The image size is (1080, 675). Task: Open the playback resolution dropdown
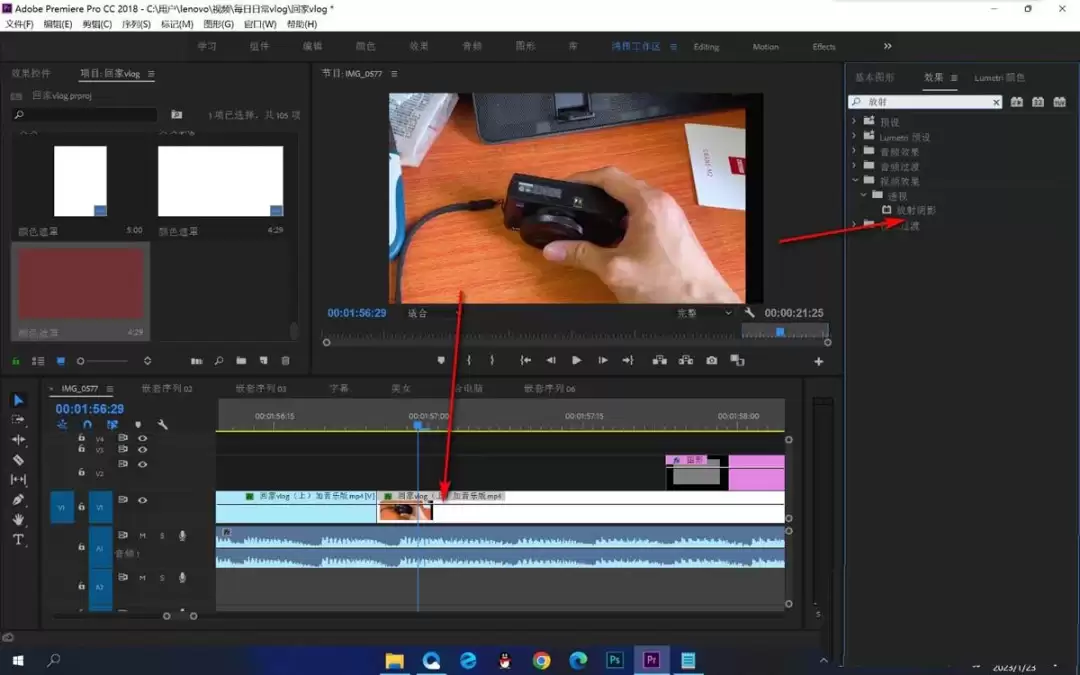click(x=704, y=313)
